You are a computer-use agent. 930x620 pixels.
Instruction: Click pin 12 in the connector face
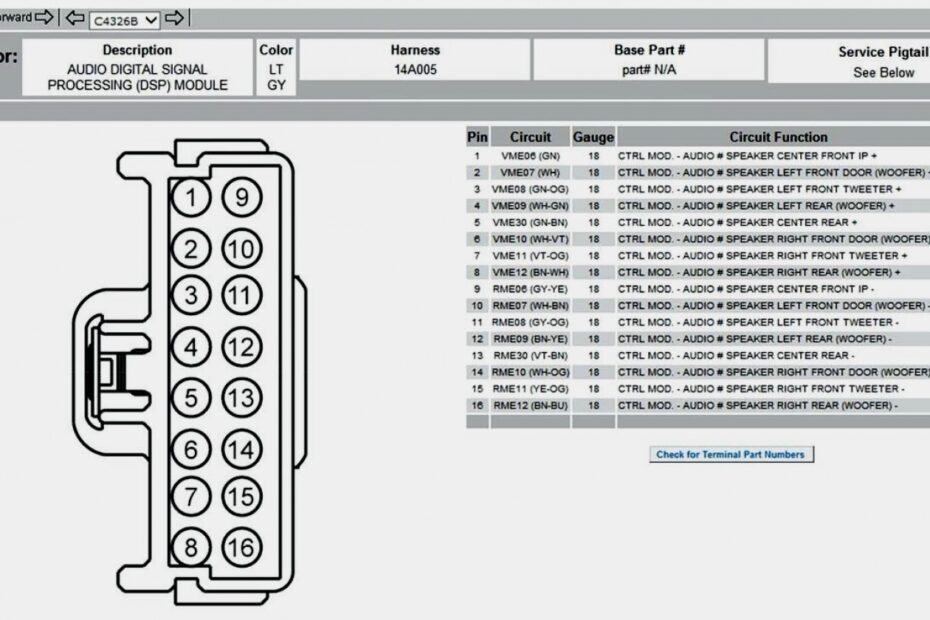pyautogui.click(x=241, y=348)
